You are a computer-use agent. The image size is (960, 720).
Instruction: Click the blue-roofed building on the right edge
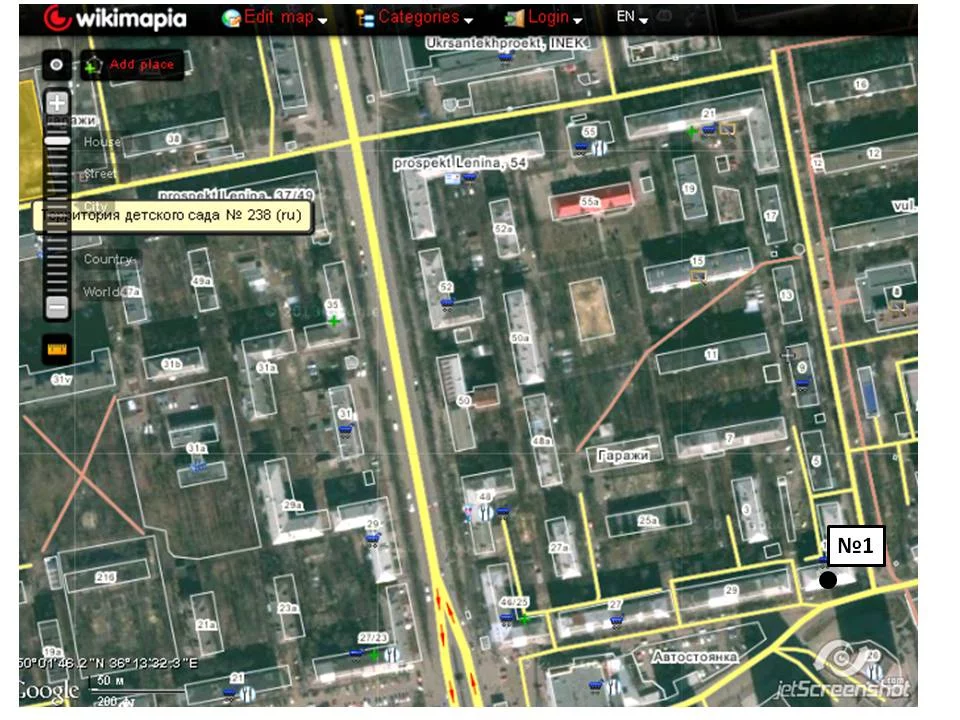(868, 392)
